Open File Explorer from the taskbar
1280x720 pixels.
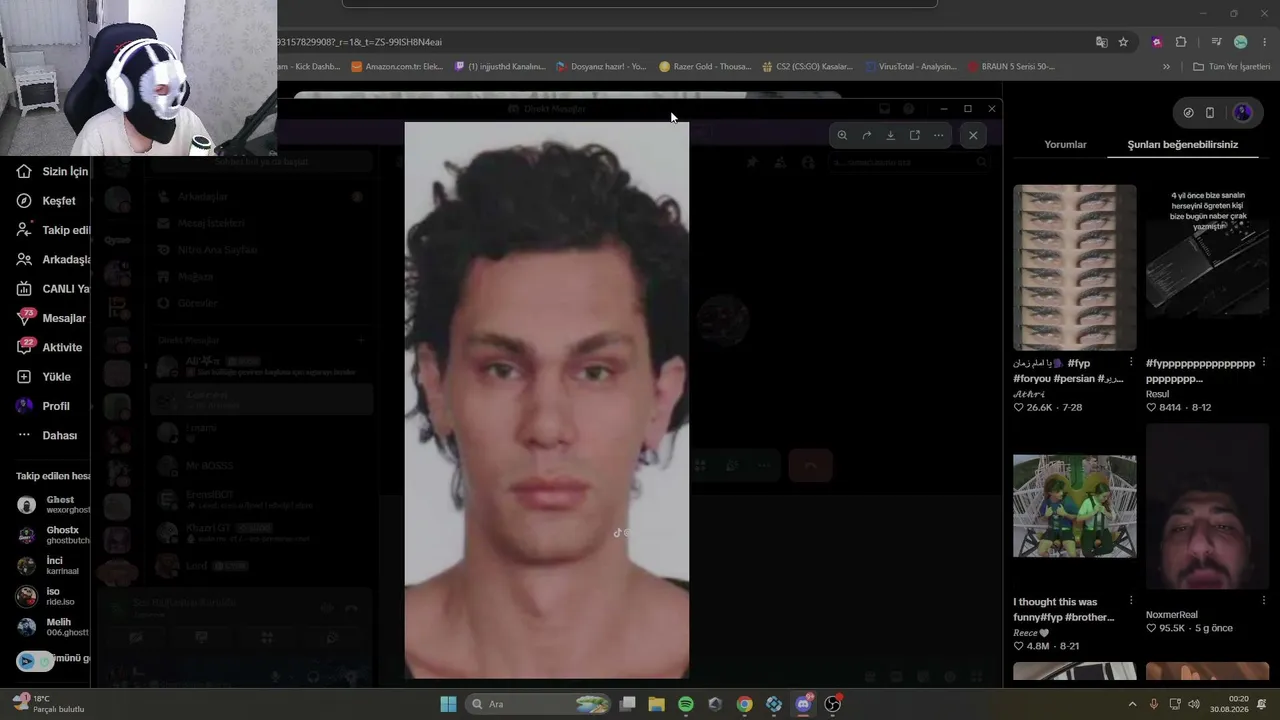tap(656, 704)
